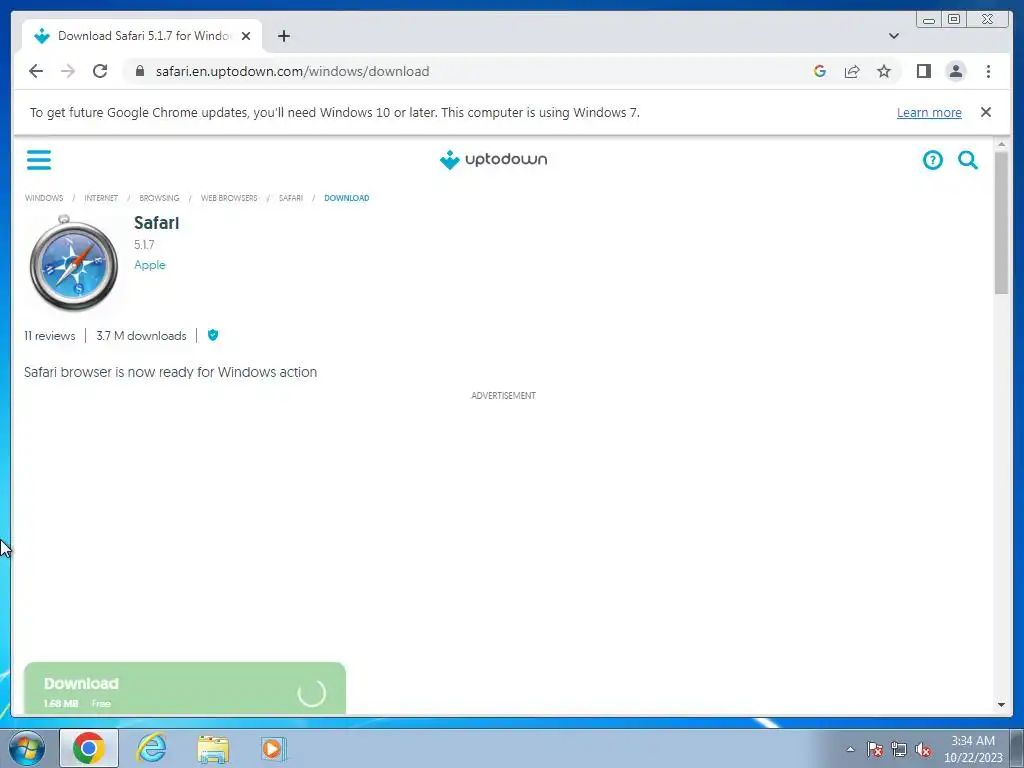Share this page icon
The image size is (1024, 768).
[x=852, y=71]
